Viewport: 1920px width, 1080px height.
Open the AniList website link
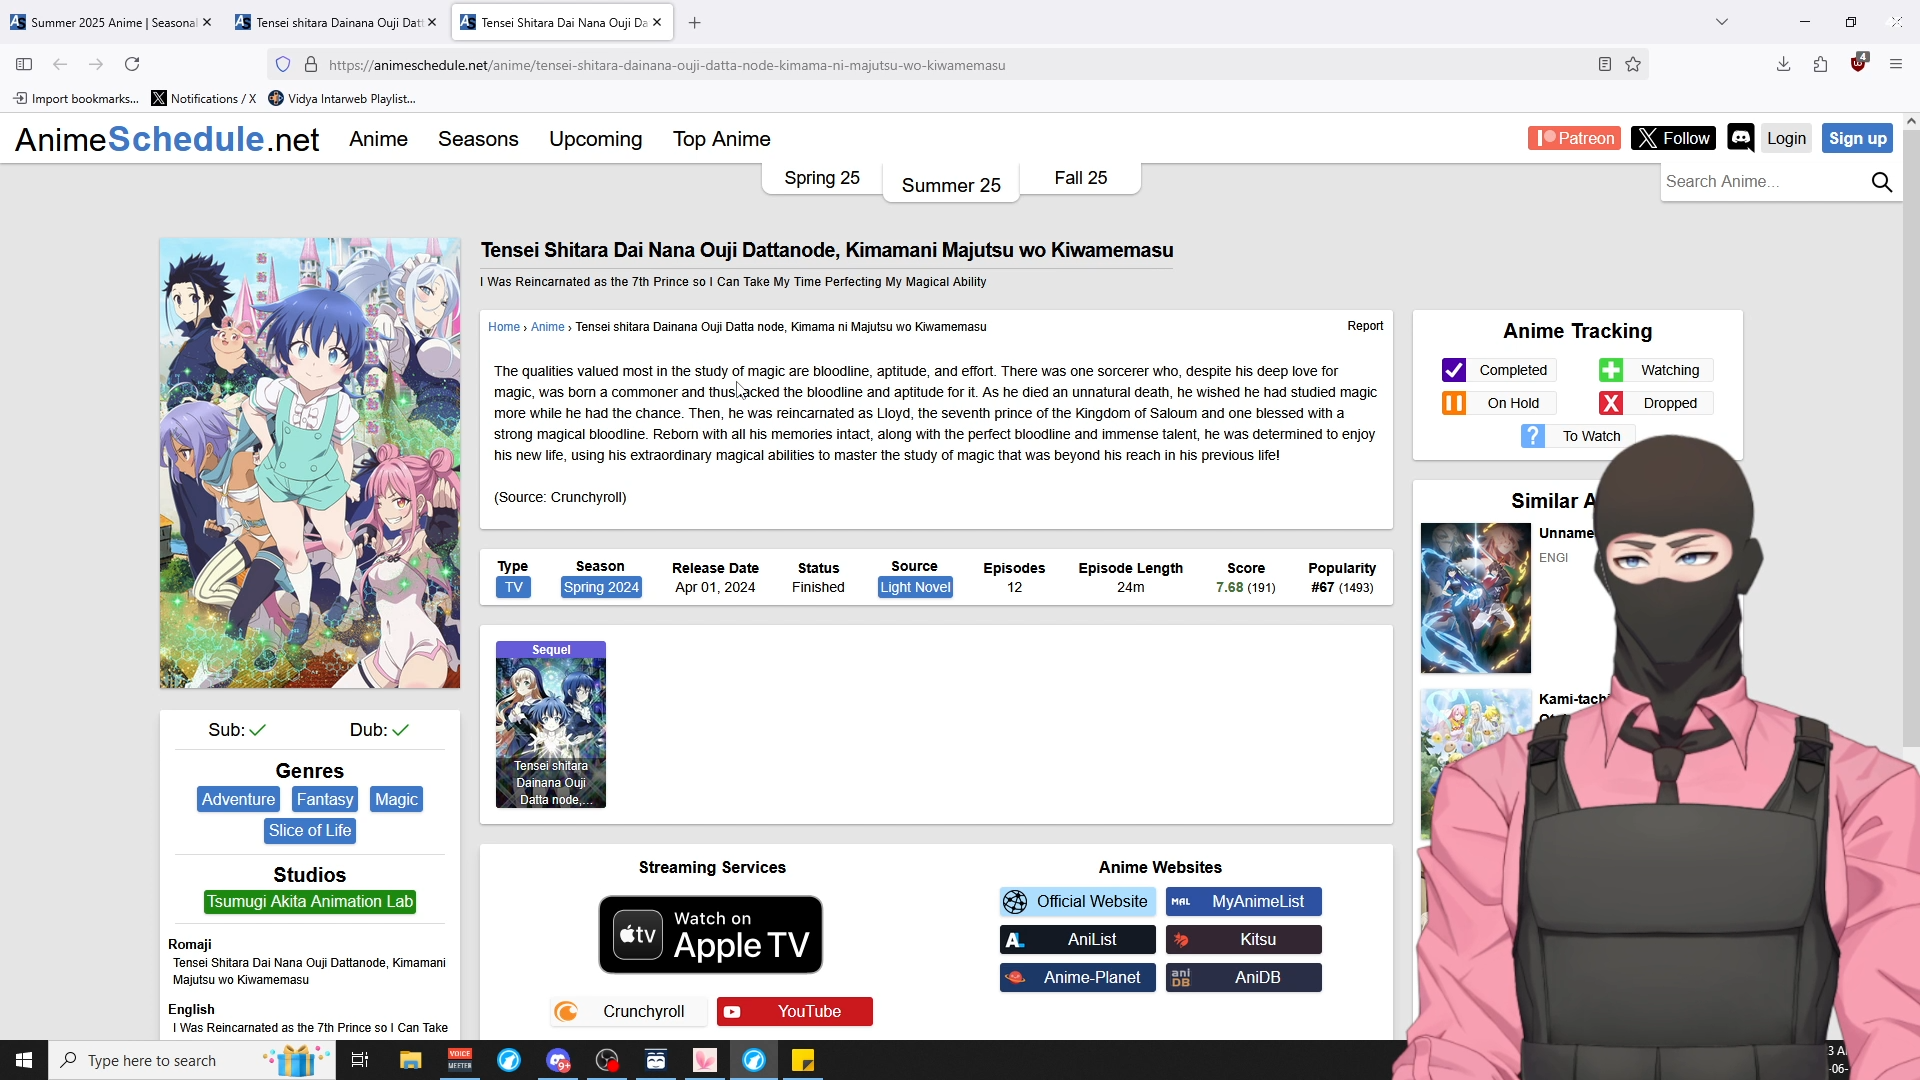[1078, 940]
